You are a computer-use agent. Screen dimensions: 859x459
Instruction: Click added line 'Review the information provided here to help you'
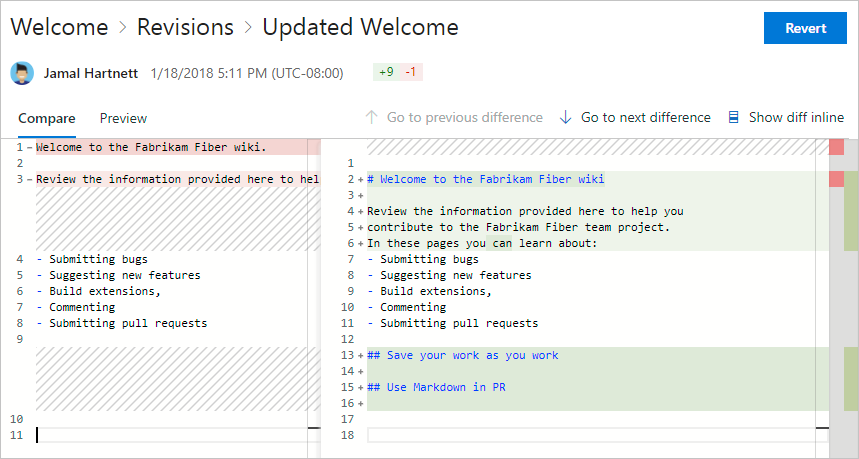tap(525, 211)
